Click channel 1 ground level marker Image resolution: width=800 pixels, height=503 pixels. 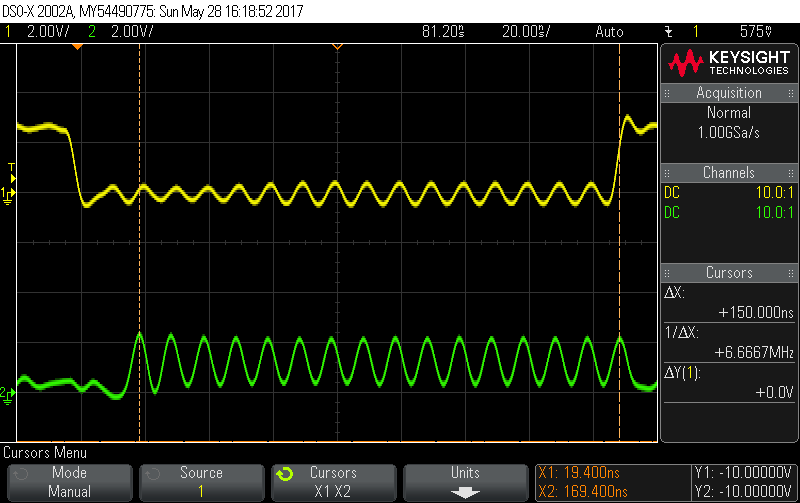tap(8, 196)
